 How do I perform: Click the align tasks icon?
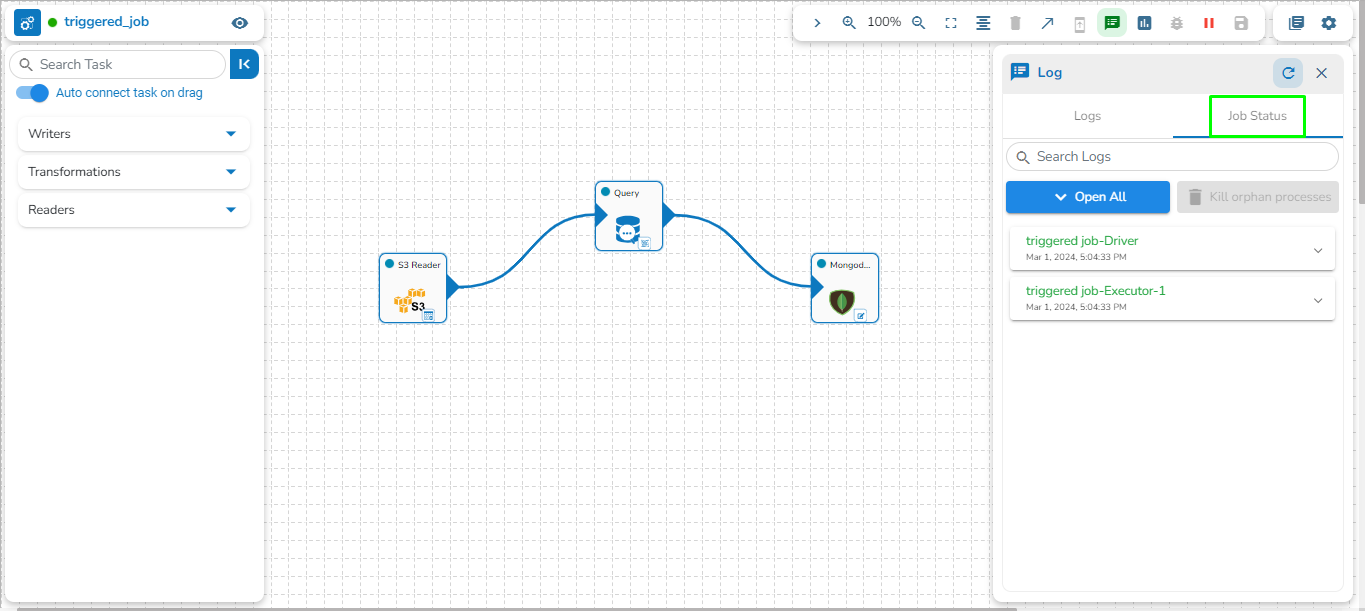click(x=983, y=23)
